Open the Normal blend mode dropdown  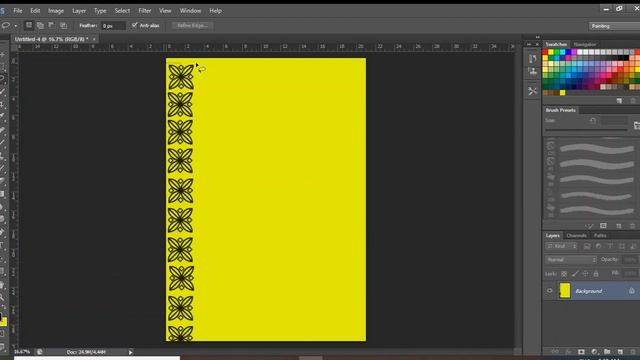[571, 260]
